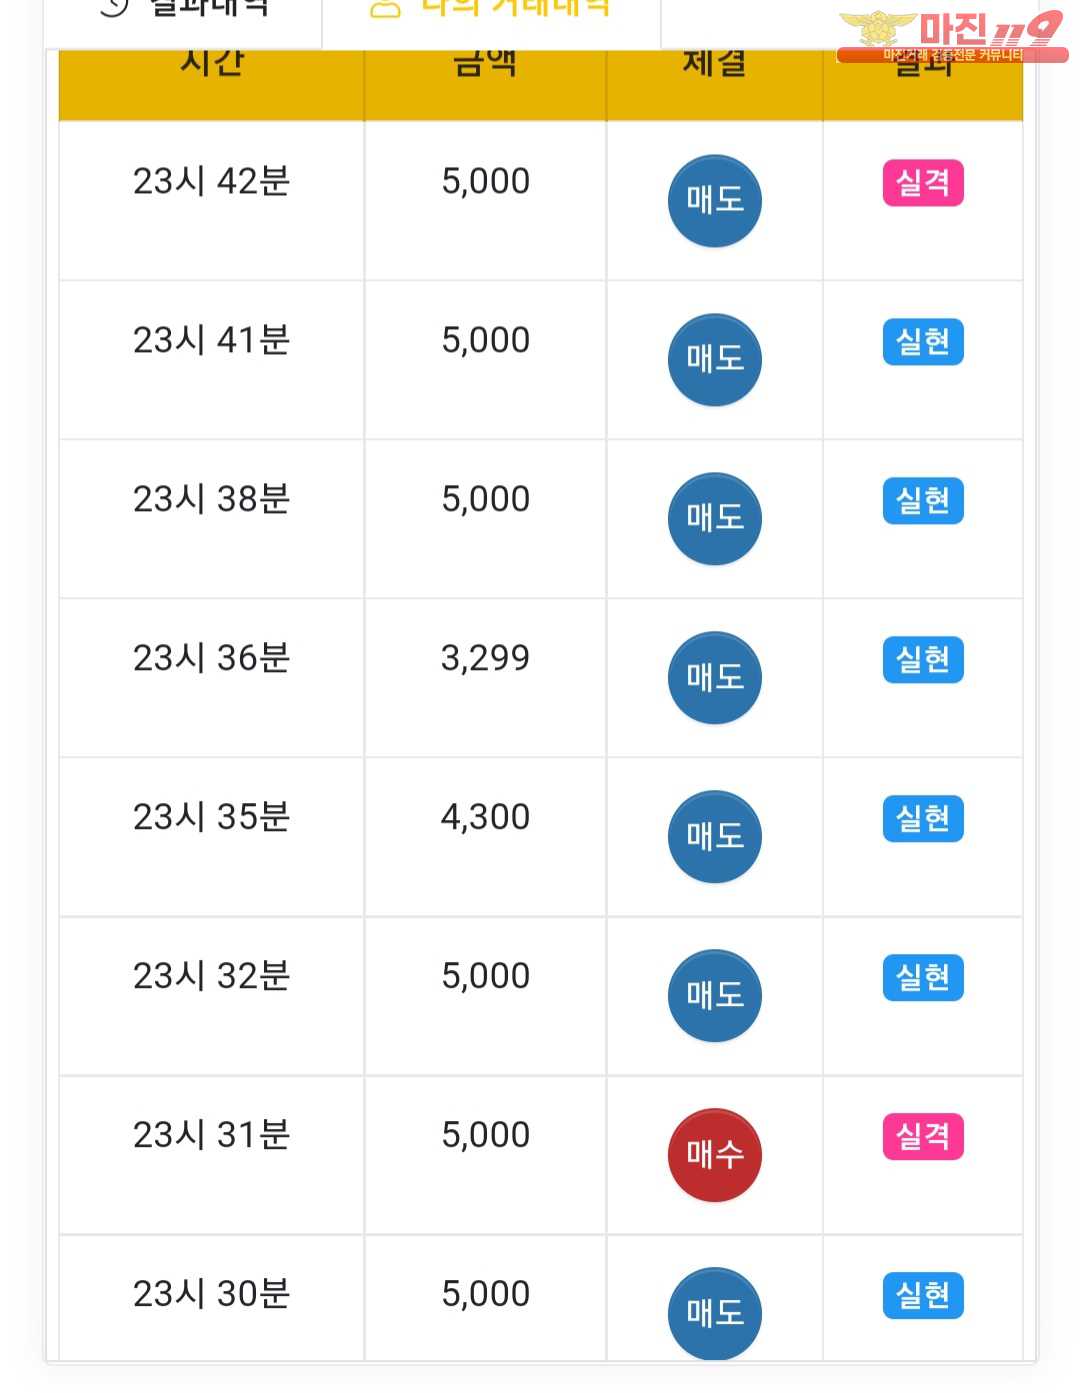Click the 23시 35분 time cell
Image resolution: width=1080 pixels, height=1393 pixels.
click(212, 817)
